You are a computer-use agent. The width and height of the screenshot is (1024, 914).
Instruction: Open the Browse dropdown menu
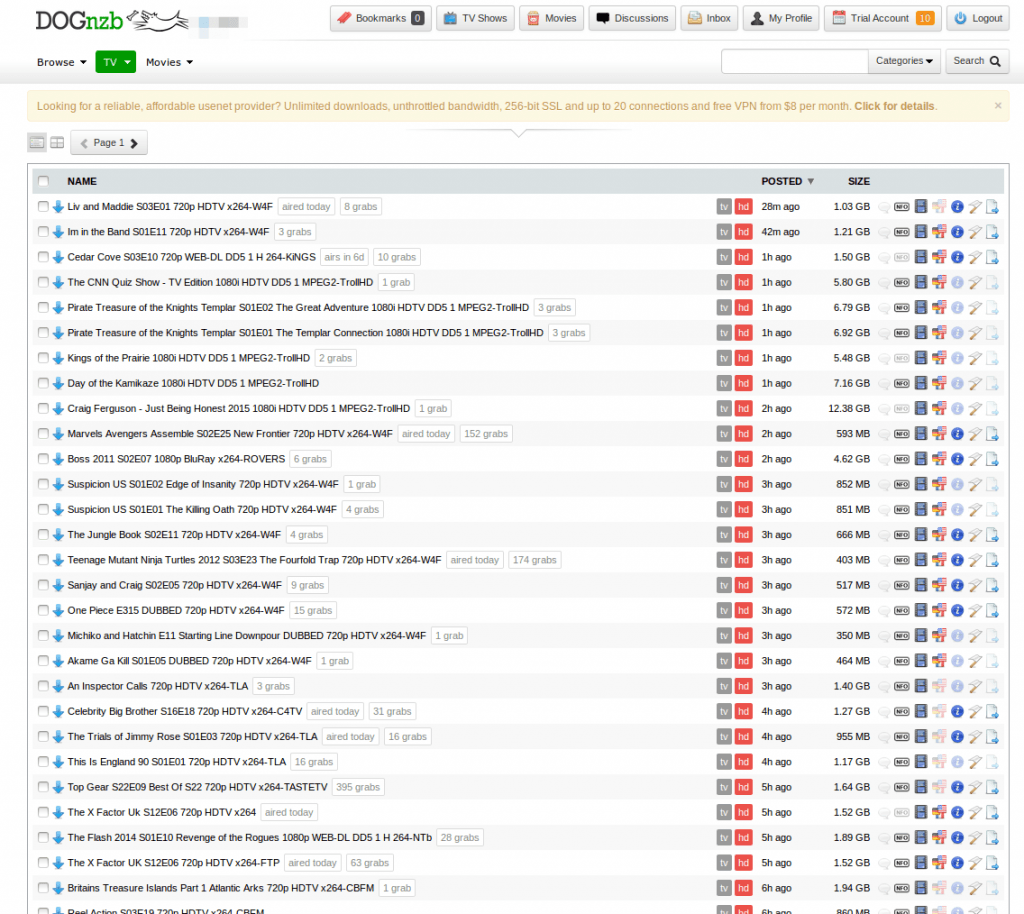point(61,62)
